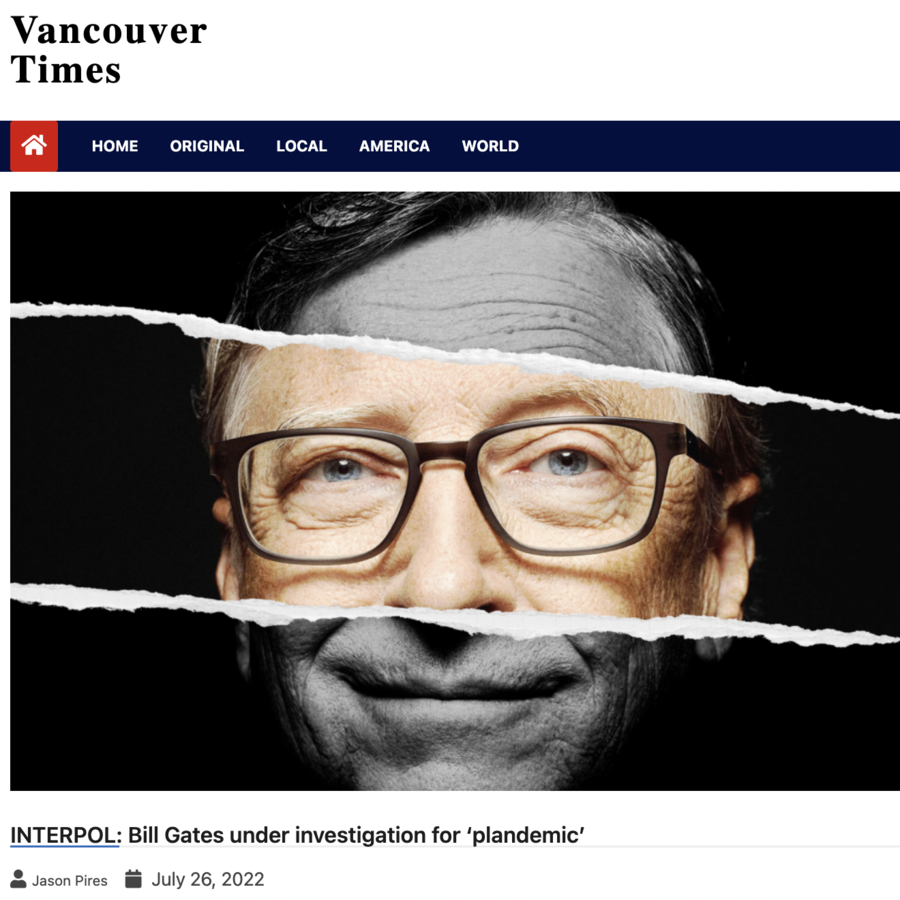Click the word Vancouver in the masthead
The height and width of the screenshot is (900, 900).
tap(109, 31)
